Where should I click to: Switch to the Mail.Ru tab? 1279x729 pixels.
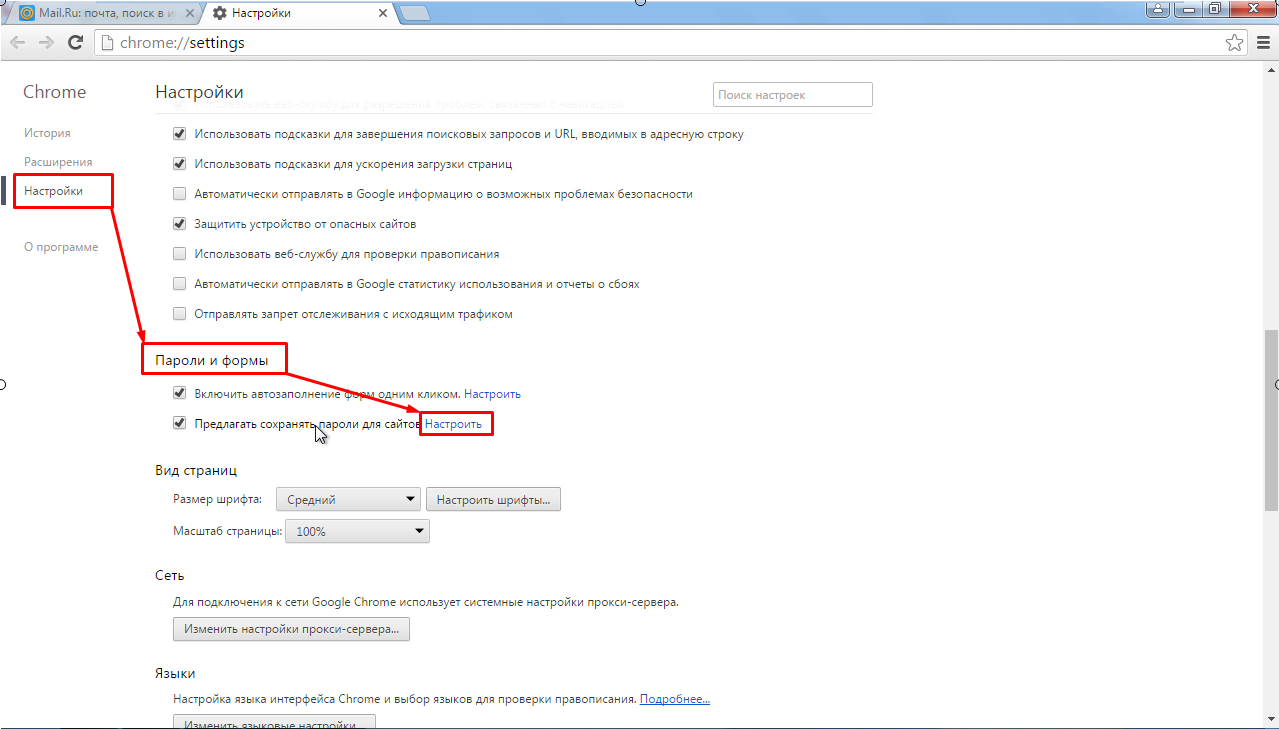tap(108, 14)
